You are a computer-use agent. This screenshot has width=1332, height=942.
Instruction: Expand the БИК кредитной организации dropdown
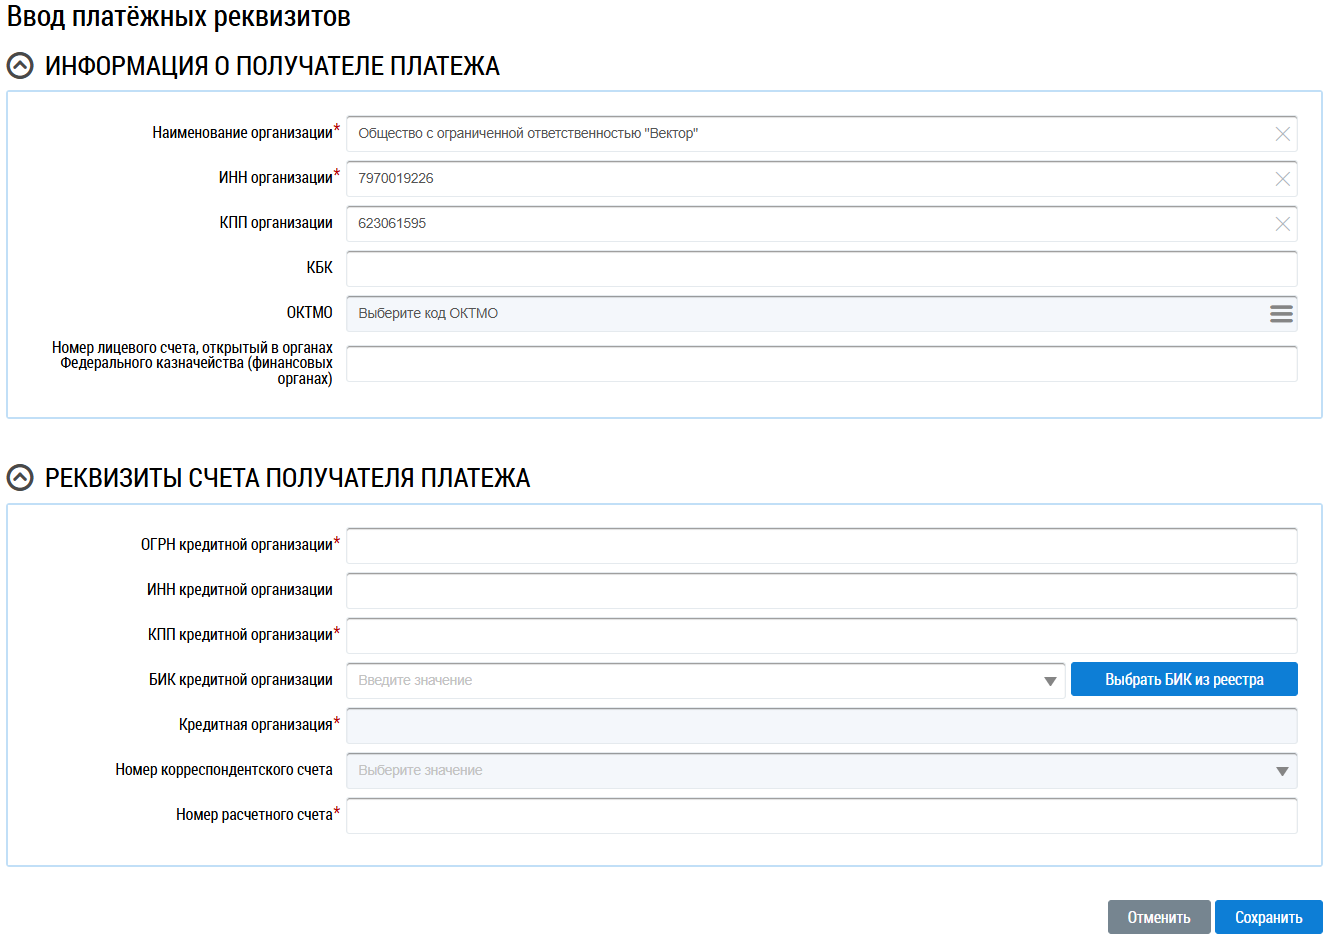[1049, 681]
